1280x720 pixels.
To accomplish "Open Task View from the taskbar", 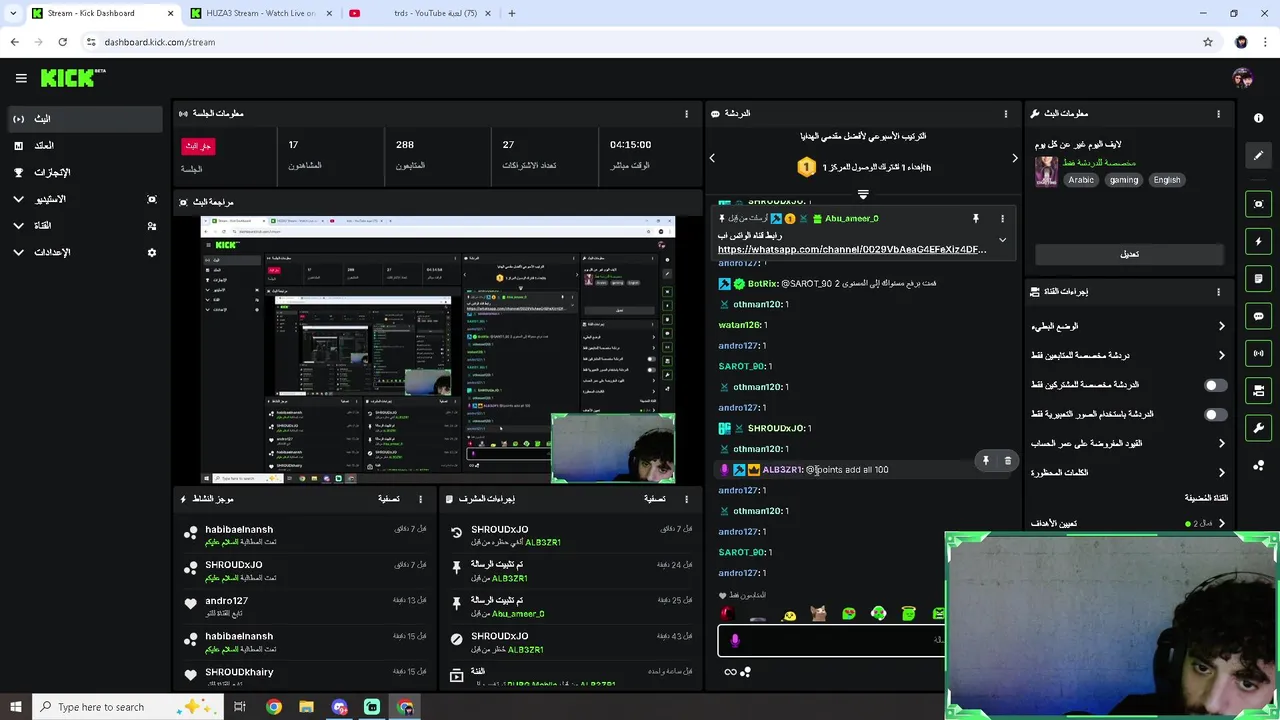I will (240, 707).
